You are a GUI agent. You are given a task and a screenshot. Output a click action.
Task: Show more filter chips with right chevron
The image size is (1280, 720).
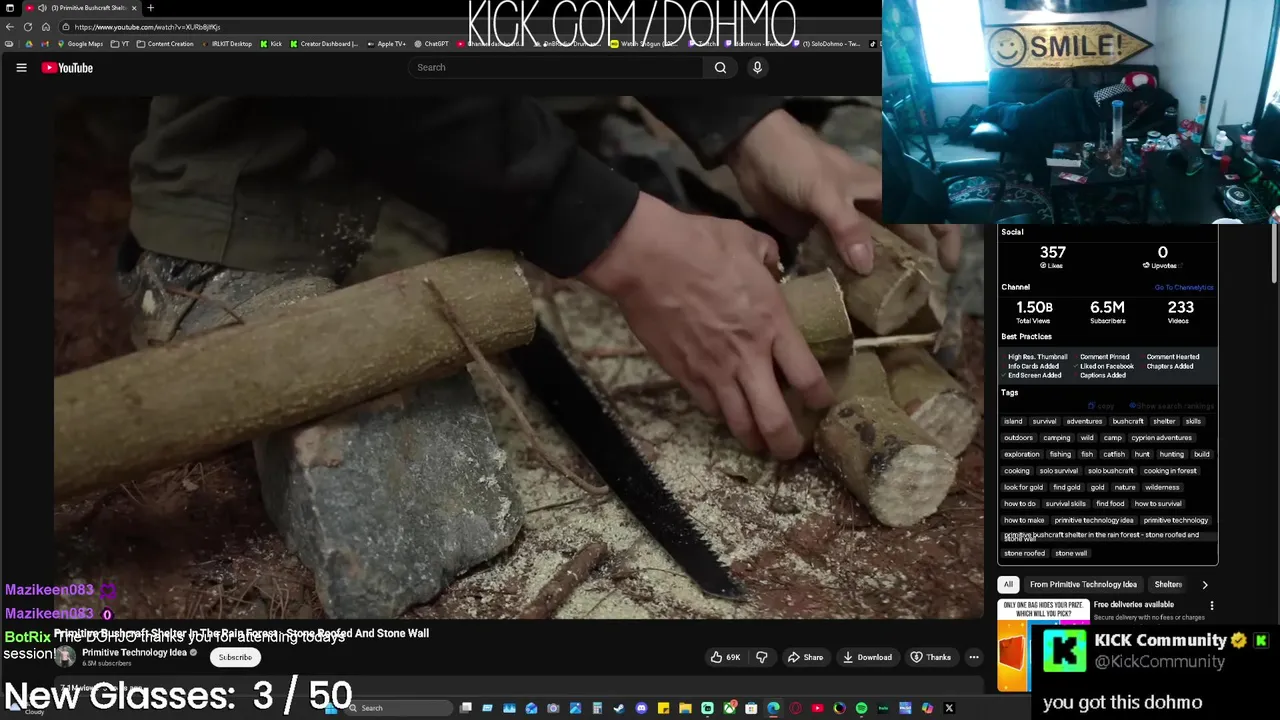(1205, 584)
